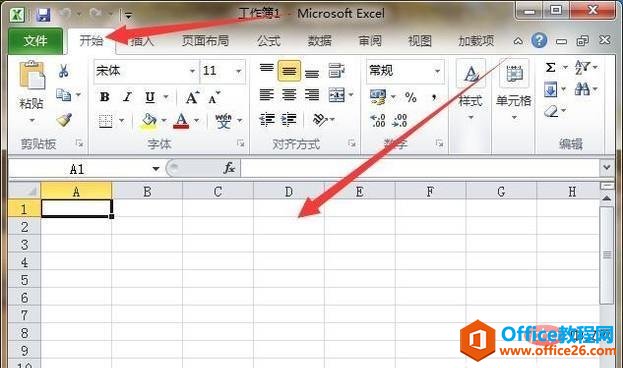
Task: Switch to the 审阅 (Review) tab
Action: (x=370, y=41)
